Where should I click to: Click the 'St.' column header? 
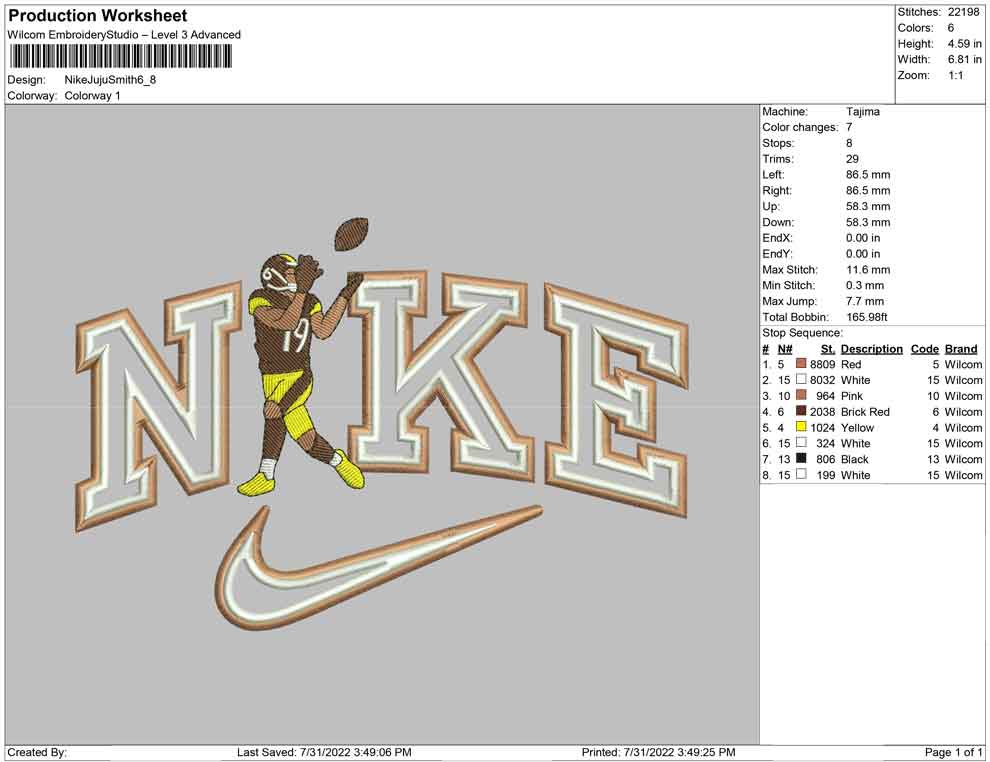tap(828, 348)
